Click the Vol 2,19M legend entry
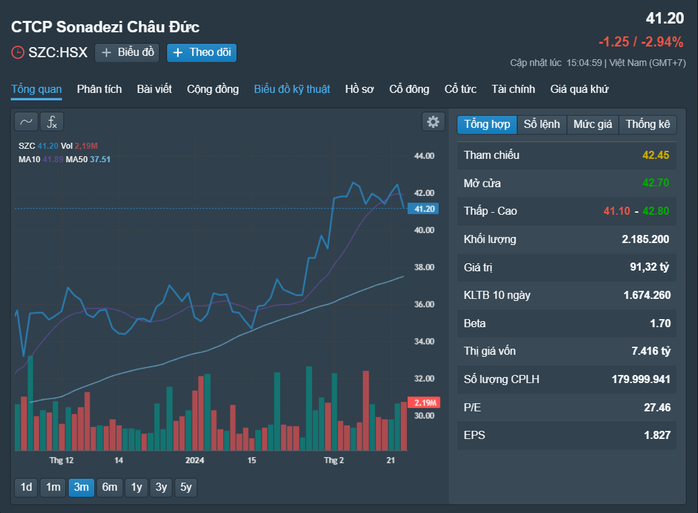698x513 pixels. tap(79, 146)
